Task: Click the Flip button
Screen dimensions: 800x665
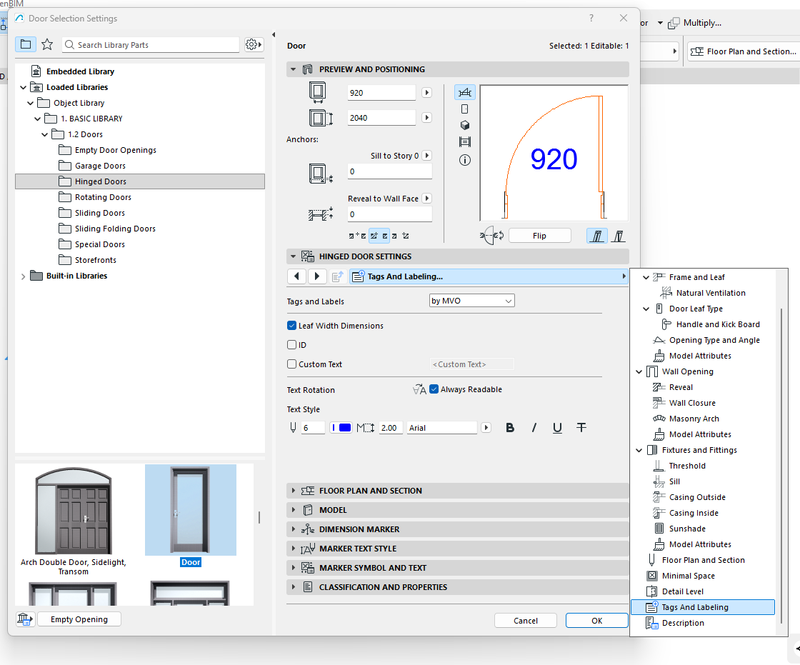Action: 539,236
